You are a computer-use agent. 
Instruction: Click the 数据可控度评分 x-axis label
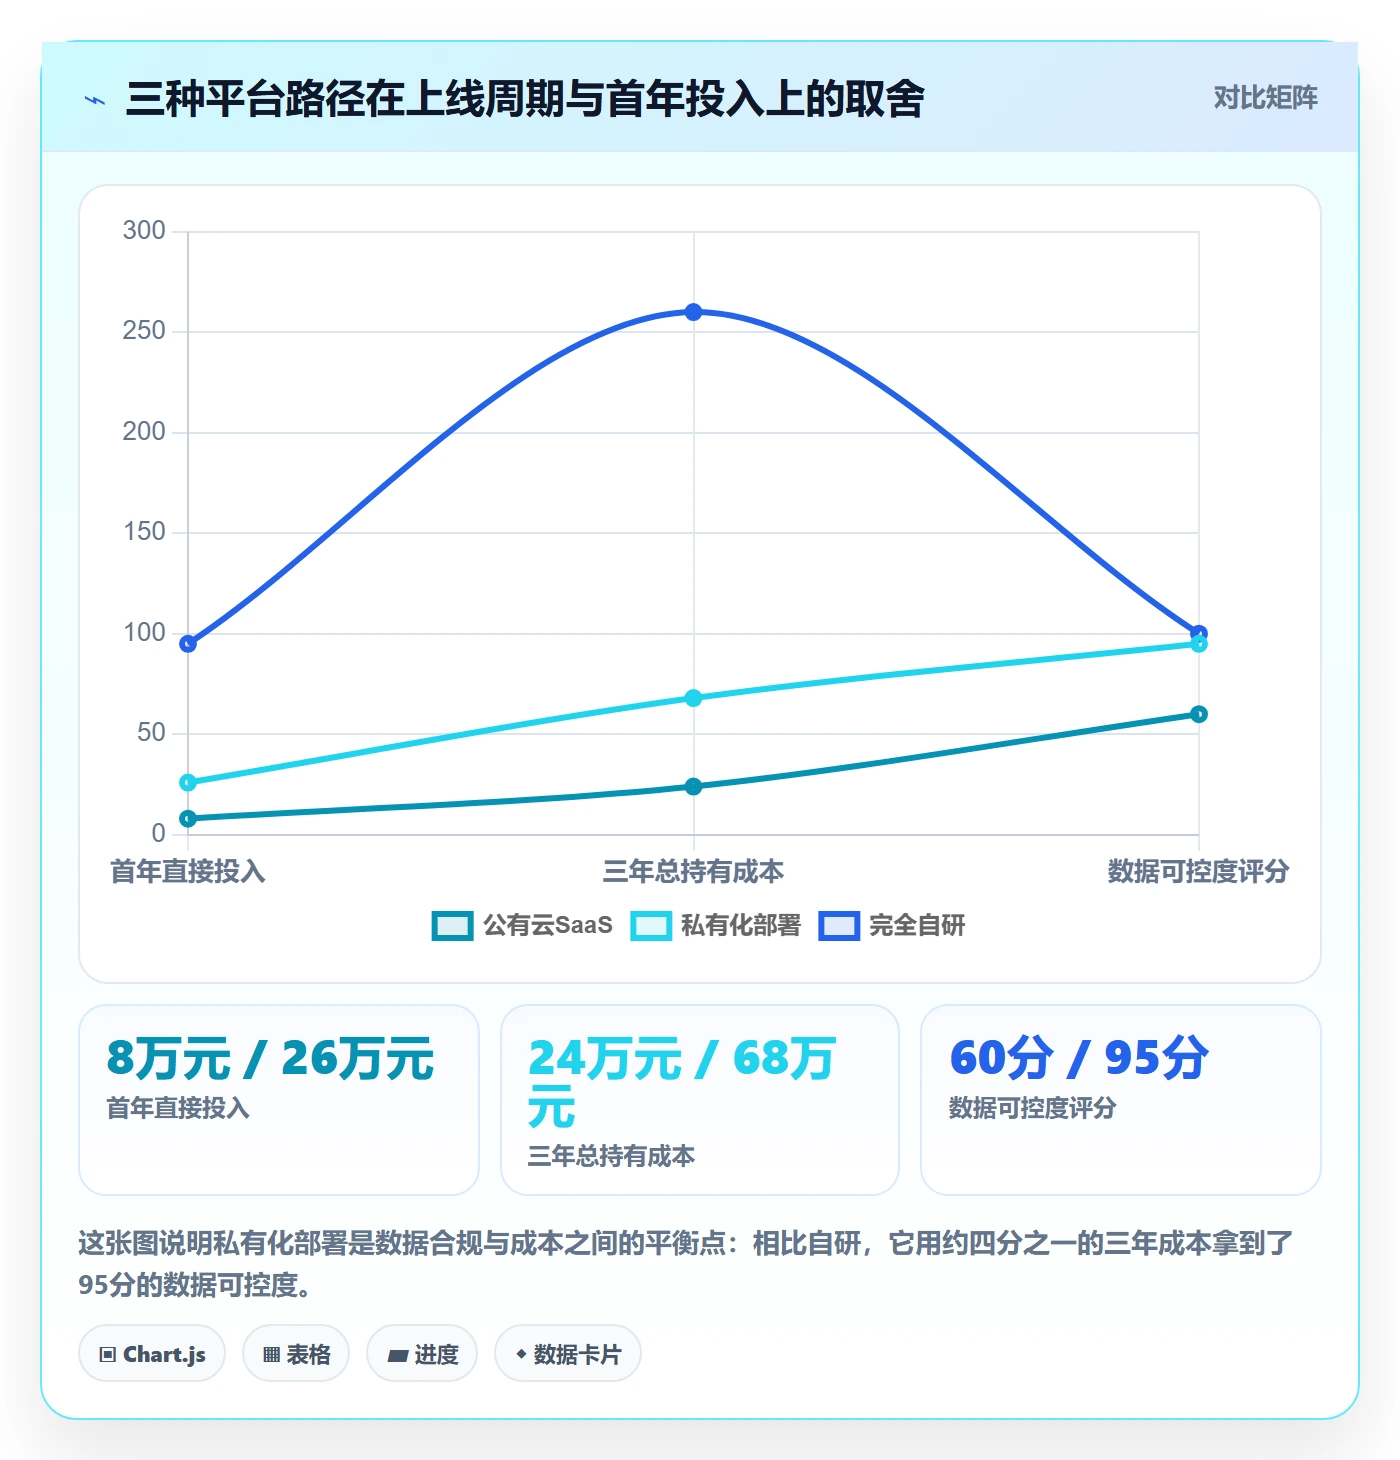click(1198, 871)
